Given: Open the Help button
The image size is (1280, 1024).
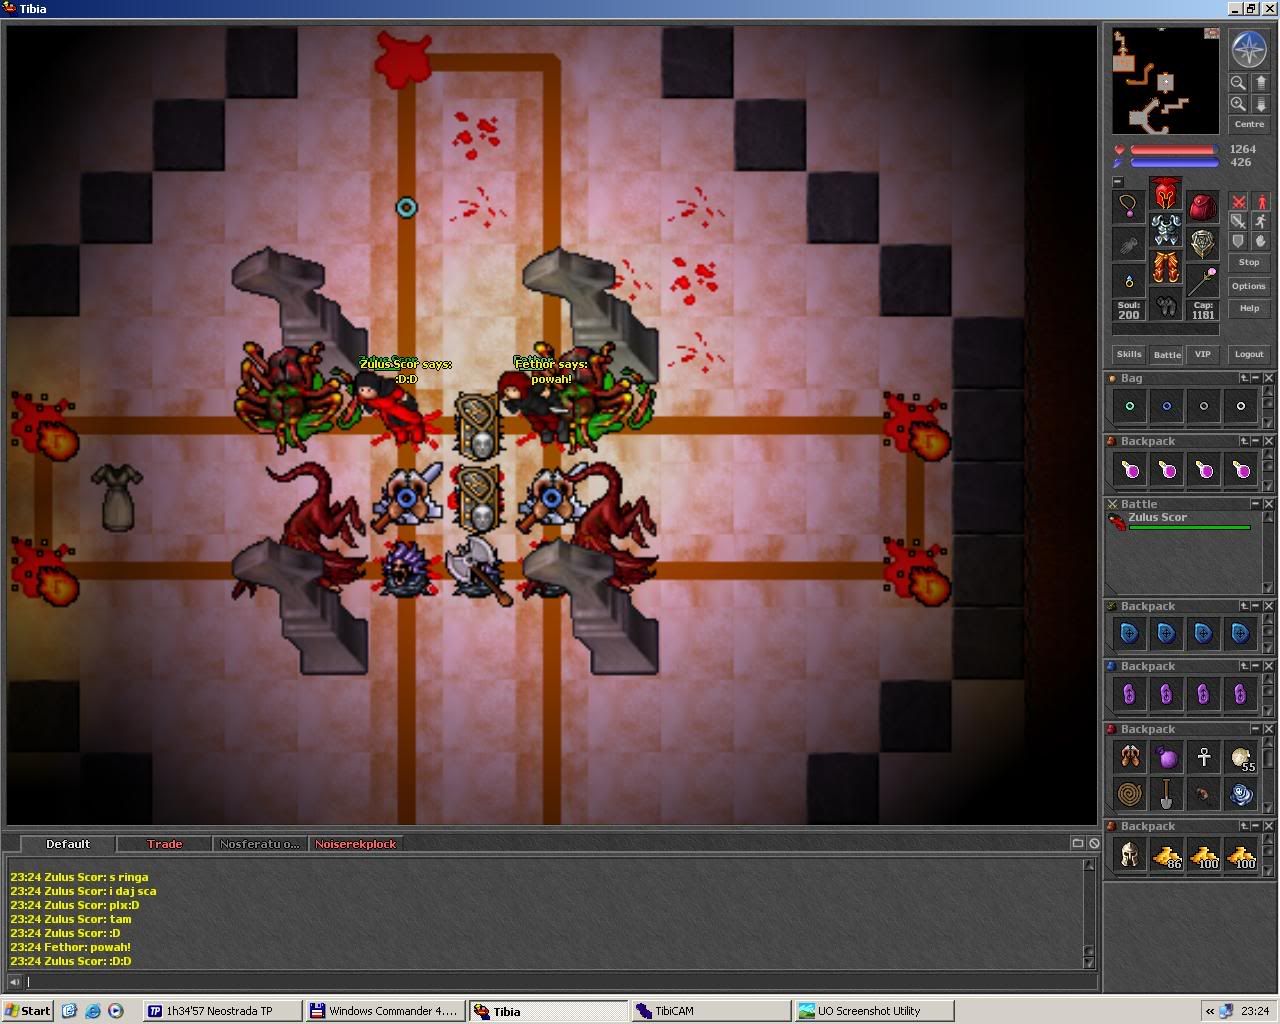Looking at the screenshot, I should pos(1249,308).
